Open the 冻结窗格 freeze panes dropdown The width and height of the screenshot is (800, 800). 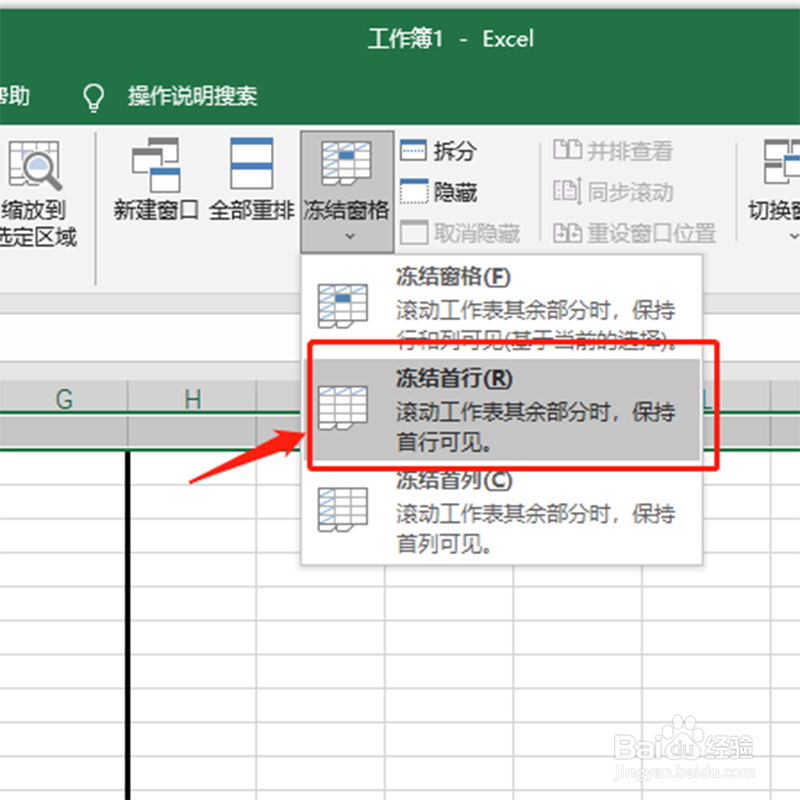[x=347, y=191]
